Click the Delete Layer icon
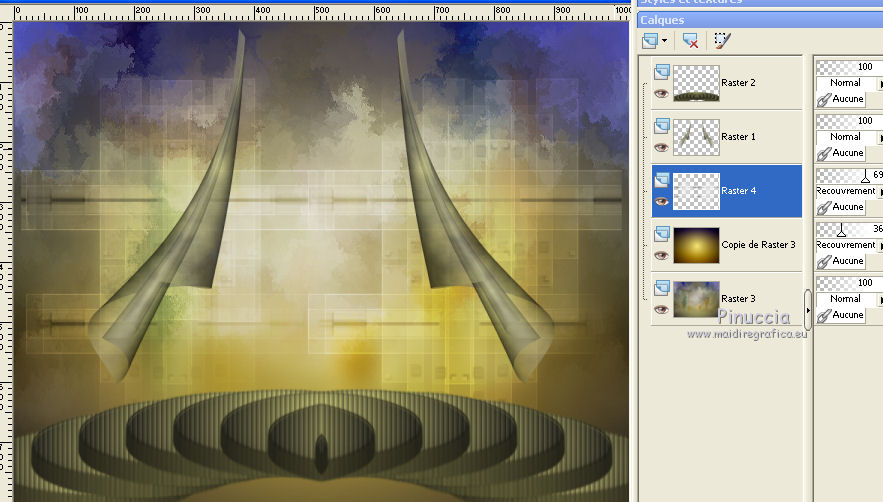This screenshot has width=883, height=502. pyautogui.click(x=690, y=41)
